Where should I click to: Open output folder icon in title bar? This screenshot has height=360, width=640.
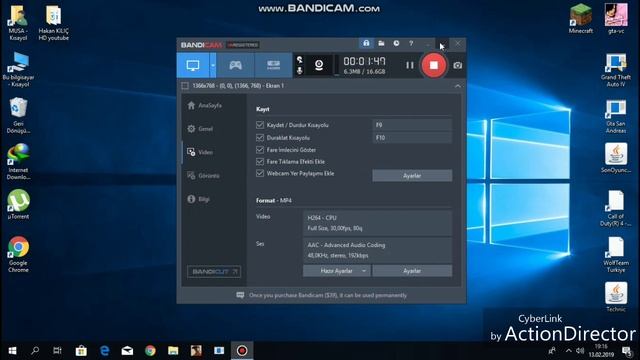click(x=381, y=43)
